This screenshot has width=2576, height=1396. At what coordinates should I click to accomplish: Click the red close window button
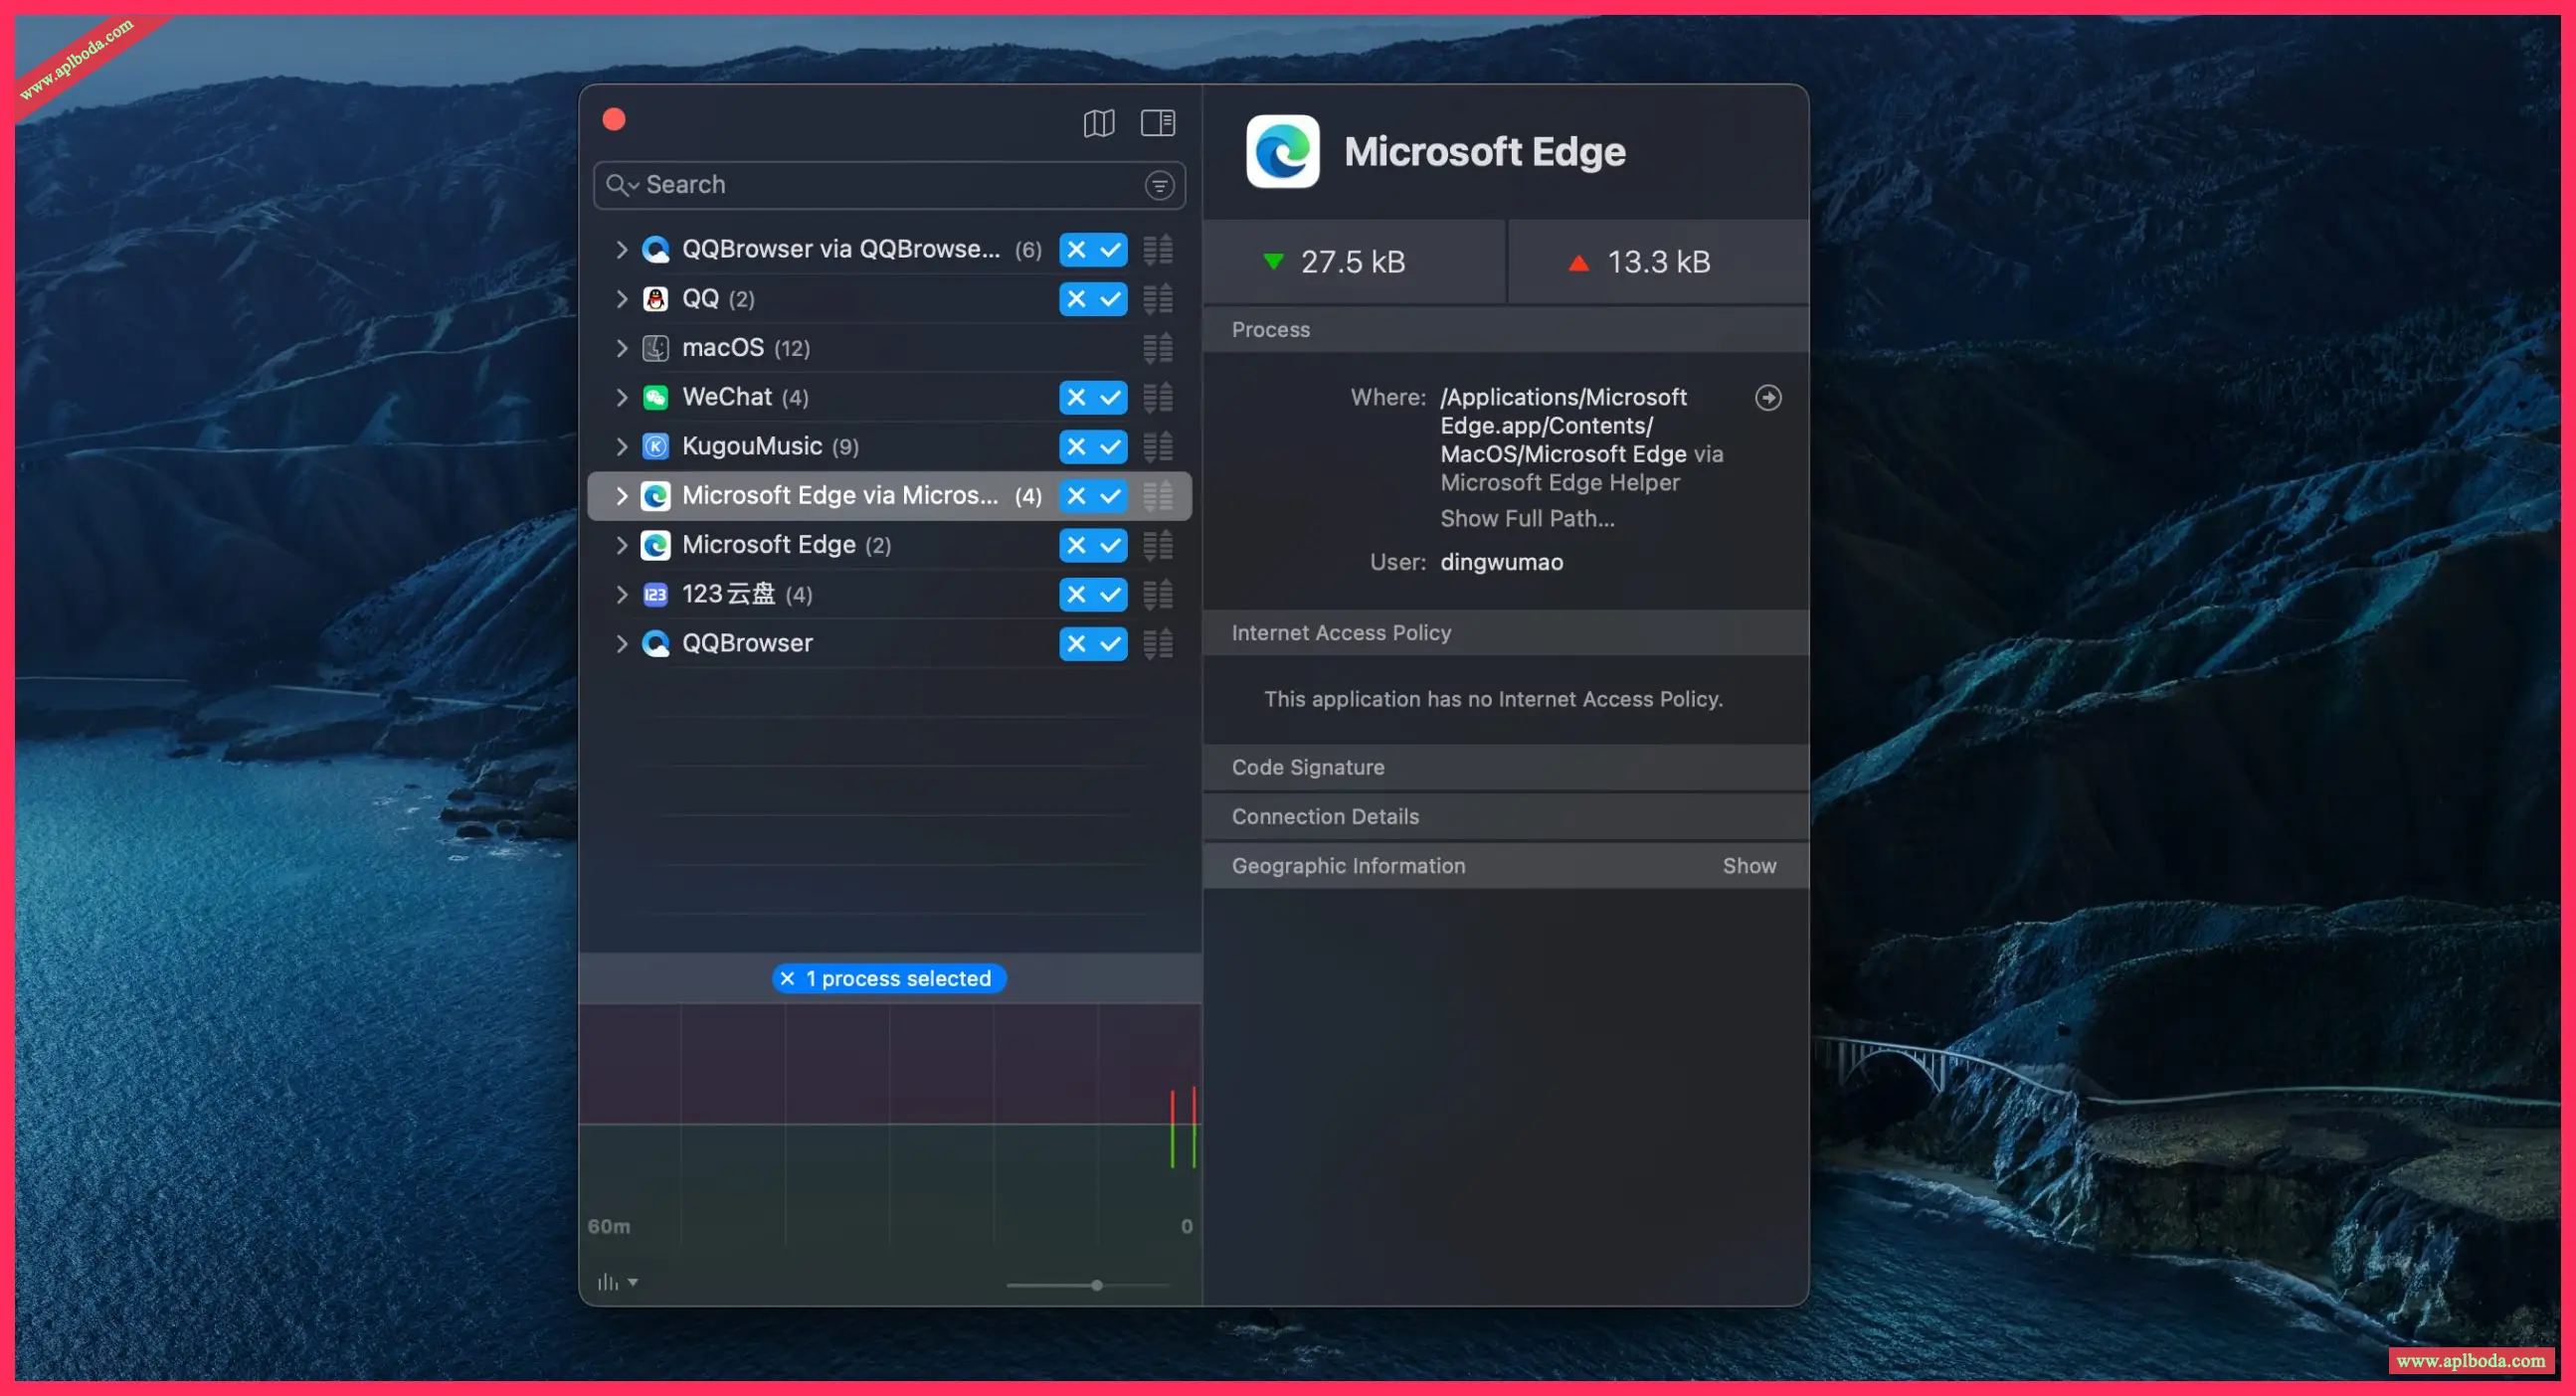coord(614,120)
